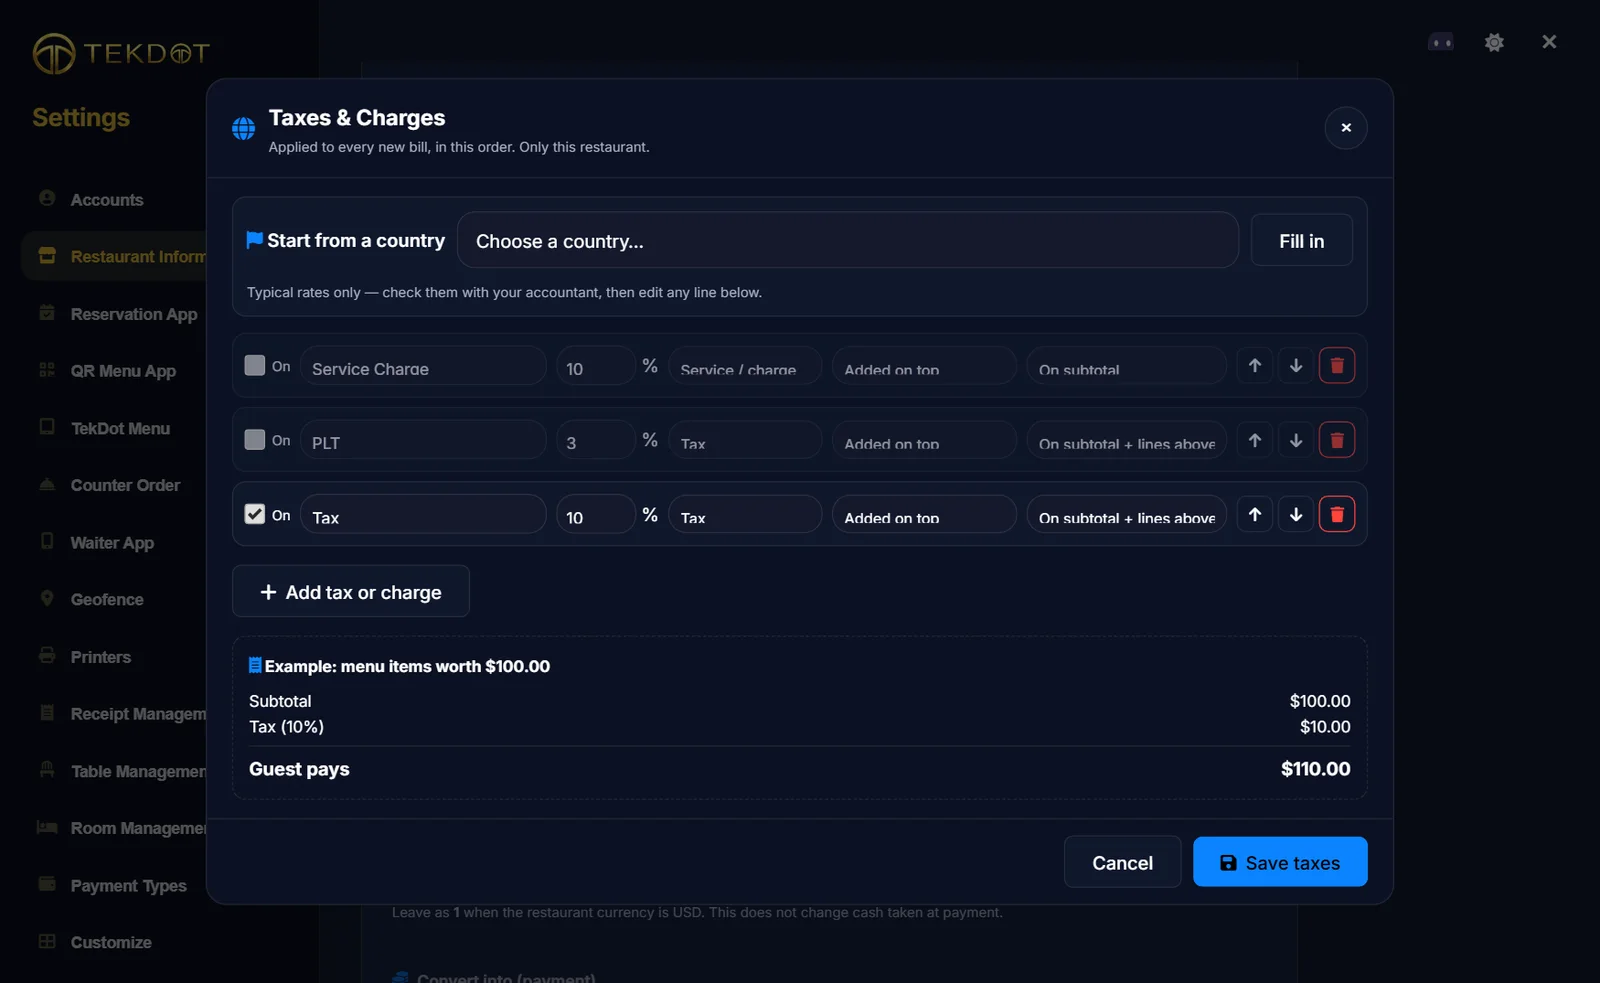
Task: Open Waiter App settings
Action: 112,543
